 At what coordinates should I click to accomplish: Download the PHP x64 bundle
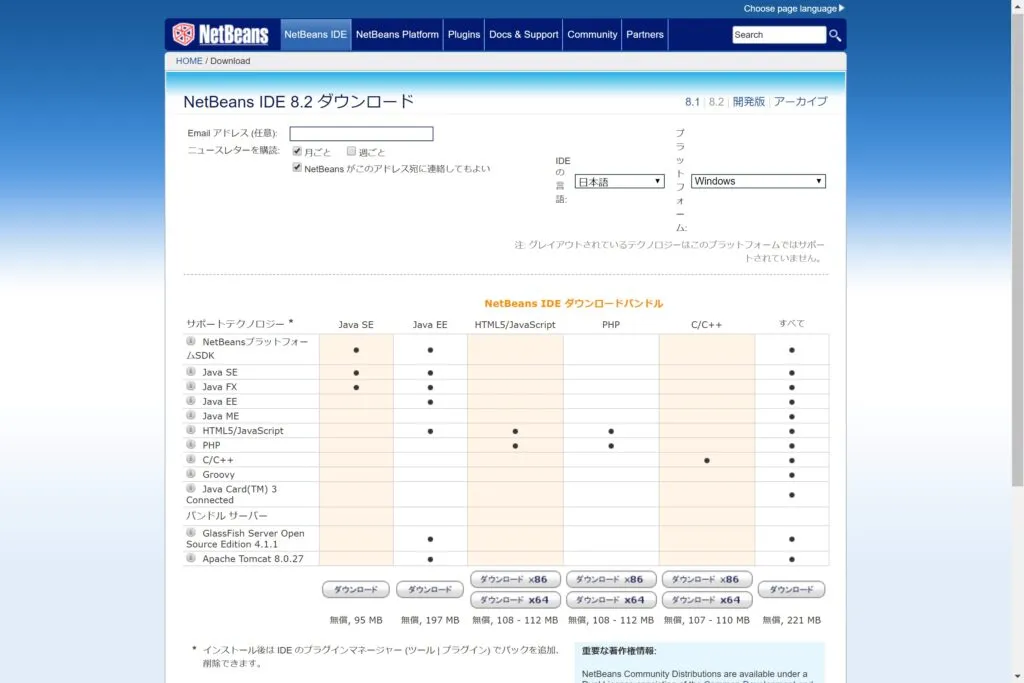point(611,599)
